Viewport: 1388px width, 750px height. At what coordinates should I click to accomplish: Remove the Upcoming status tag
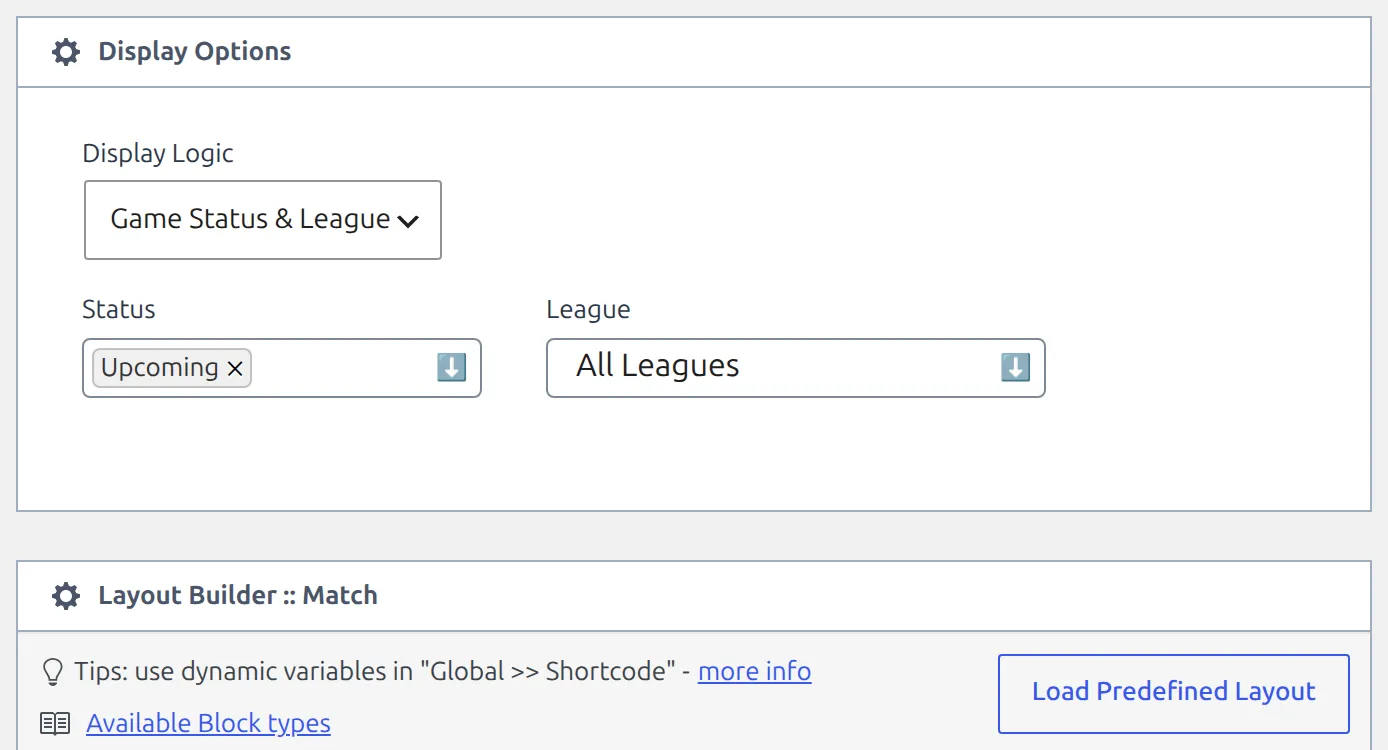click(235, 369)
